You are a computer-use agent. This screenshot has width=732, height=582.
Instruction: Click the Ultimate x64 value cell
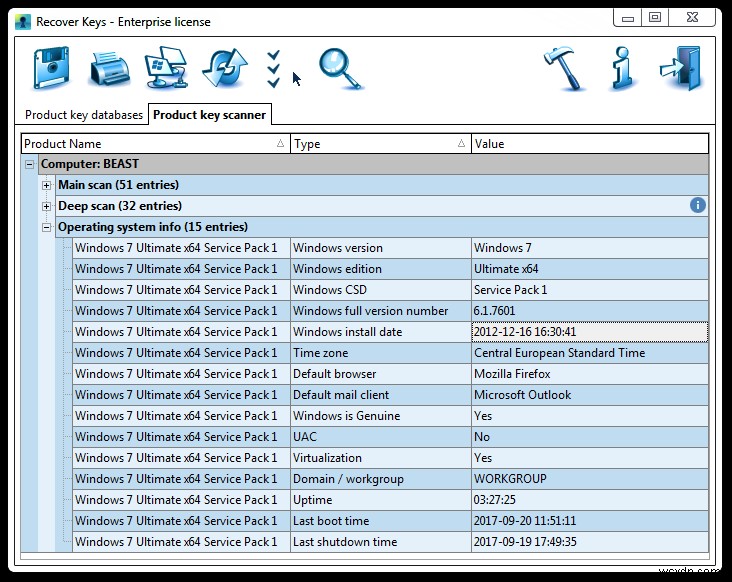(x=590, y=269)
